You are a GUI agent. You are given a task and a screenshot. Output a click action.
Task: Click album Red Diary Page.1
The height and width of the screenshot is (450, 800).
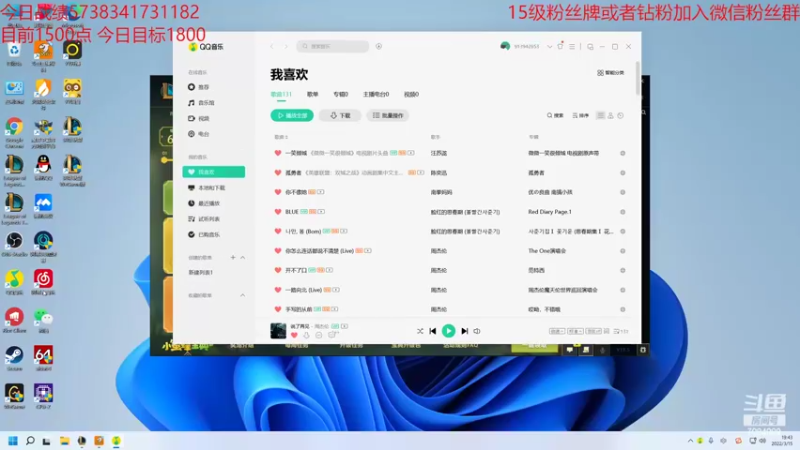tap(549, 212)
